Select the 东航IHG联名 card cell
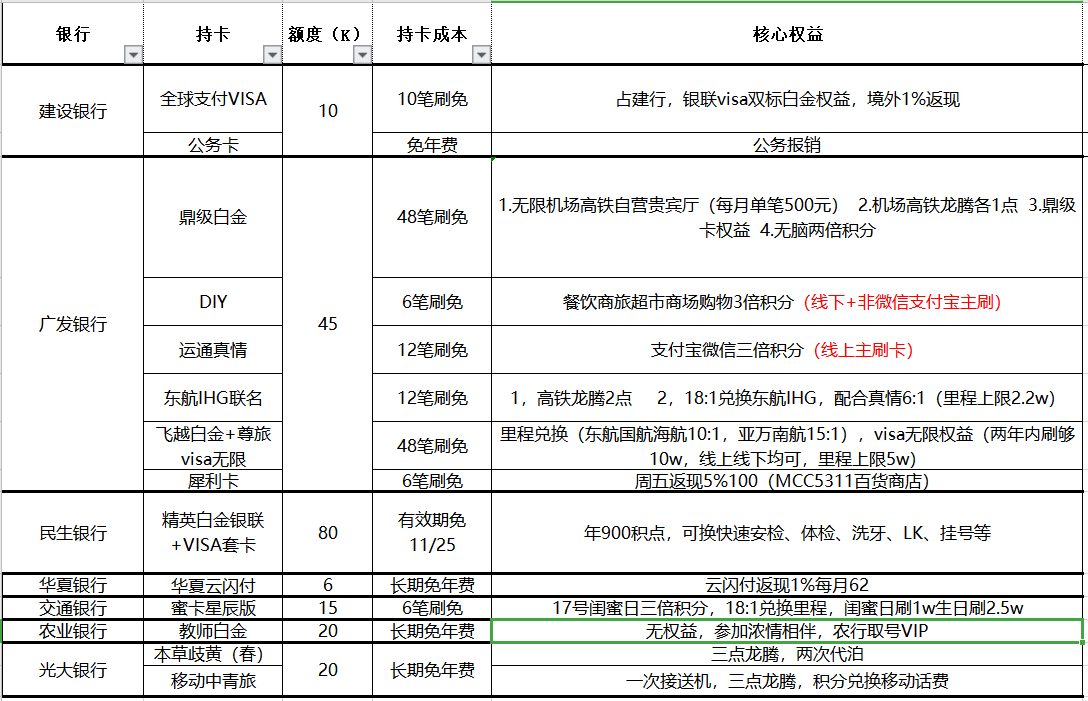Screen dimensions: 1088x701 (213, 398)
